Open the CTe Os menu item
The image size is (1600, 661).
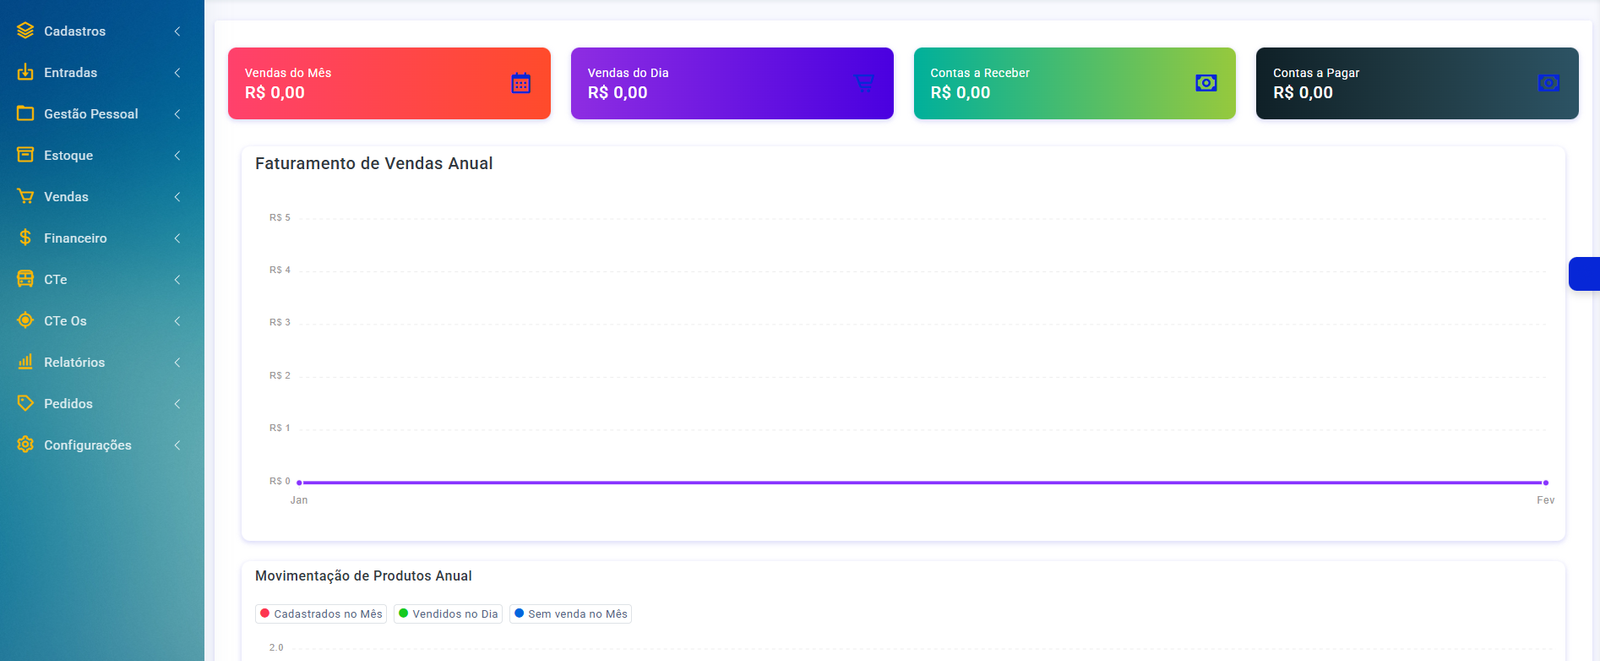[x=65, y=321]
